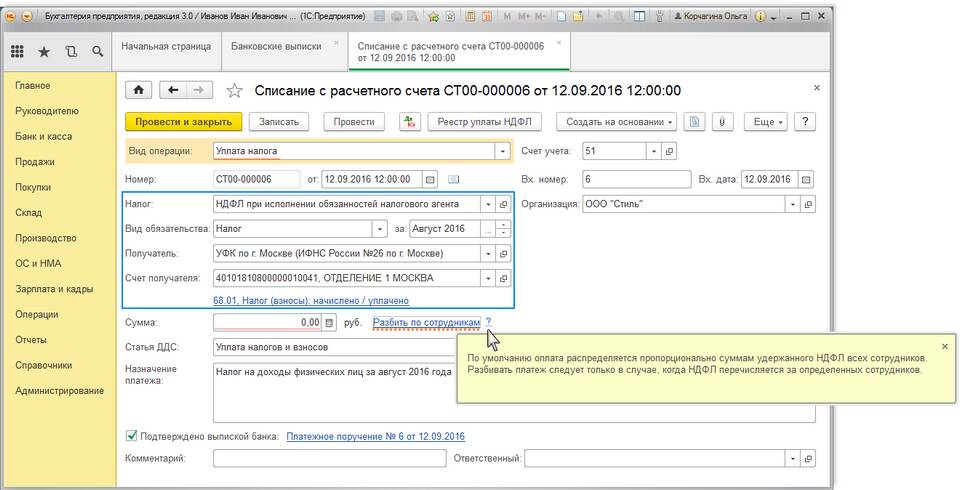Click the spinner on the 'за' month field
Screen dimensions: 960x490
[x=502, y=229]
